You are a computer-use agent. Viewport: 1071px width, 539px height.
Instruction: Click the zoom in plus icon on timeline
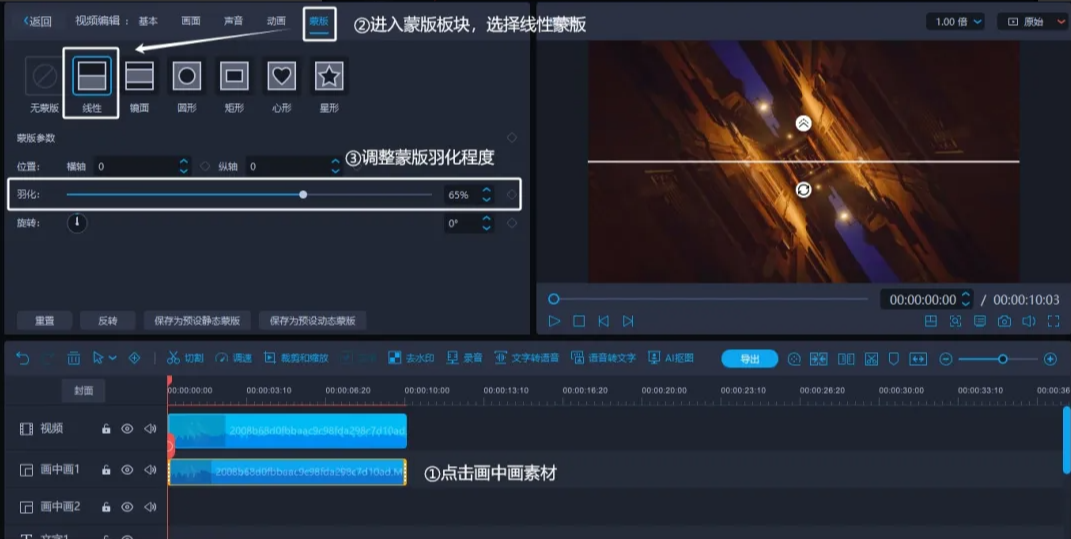pyautogui.click(x=1051, y=359)
